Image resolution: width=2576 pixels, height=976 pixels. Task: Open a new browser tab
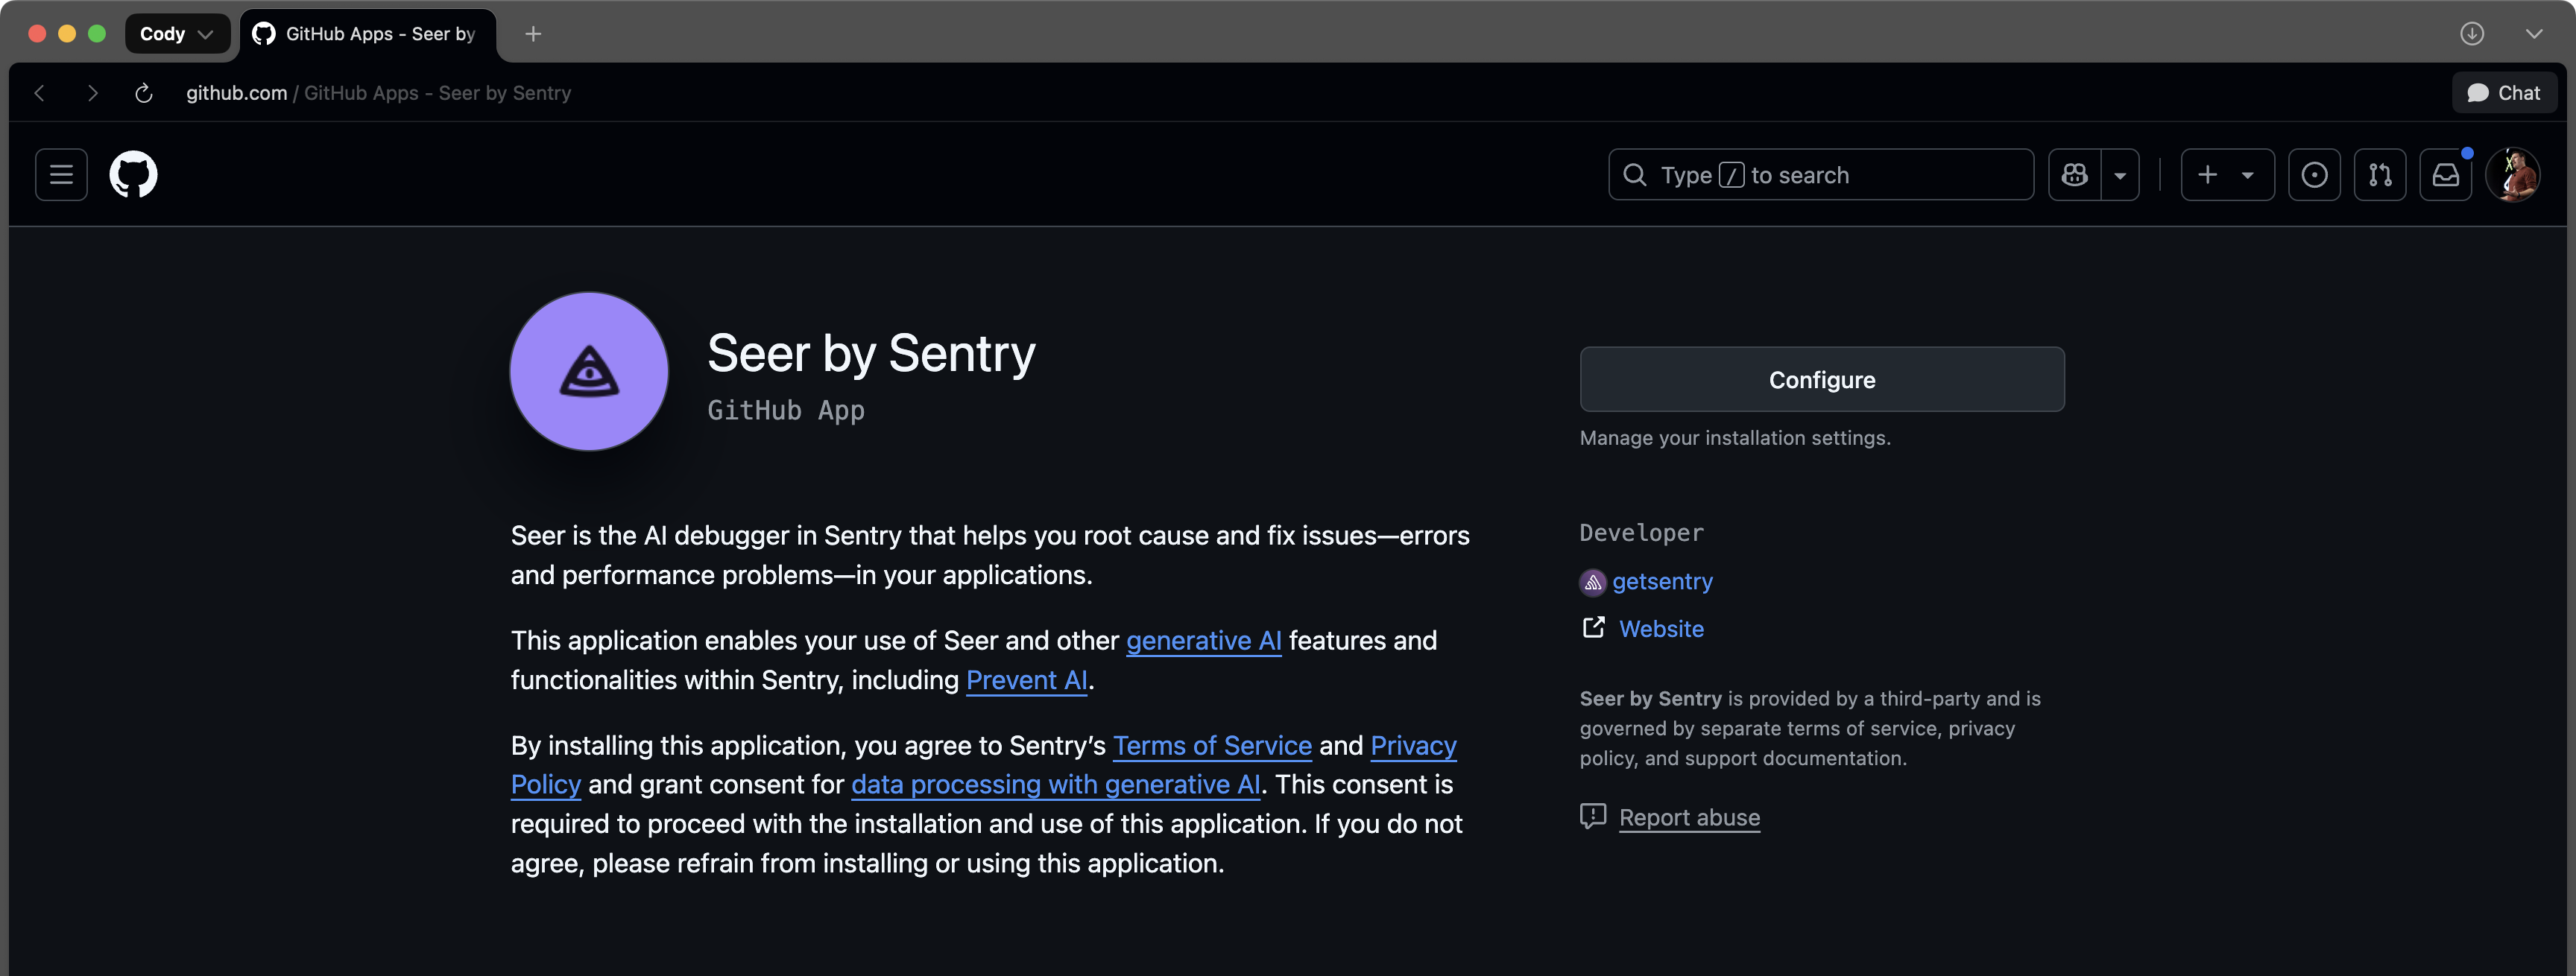(533, 34)
